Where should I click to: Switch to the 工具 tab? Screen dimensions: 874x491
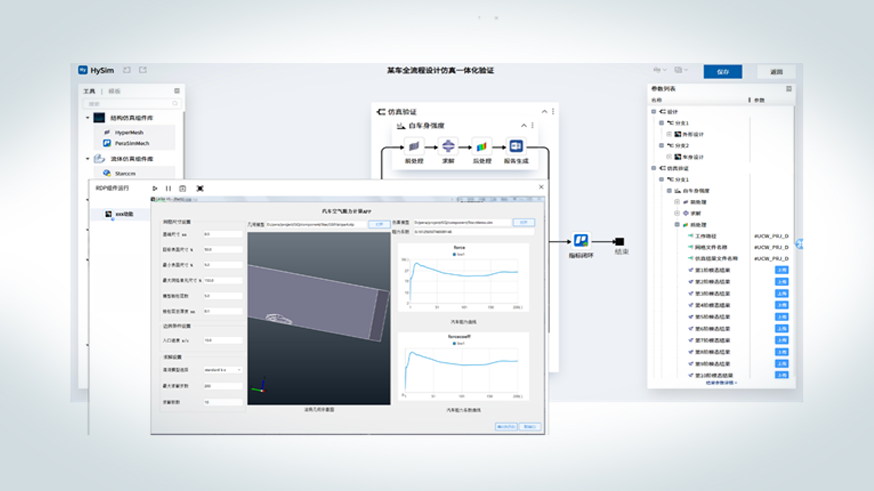[x=89, y=91]
